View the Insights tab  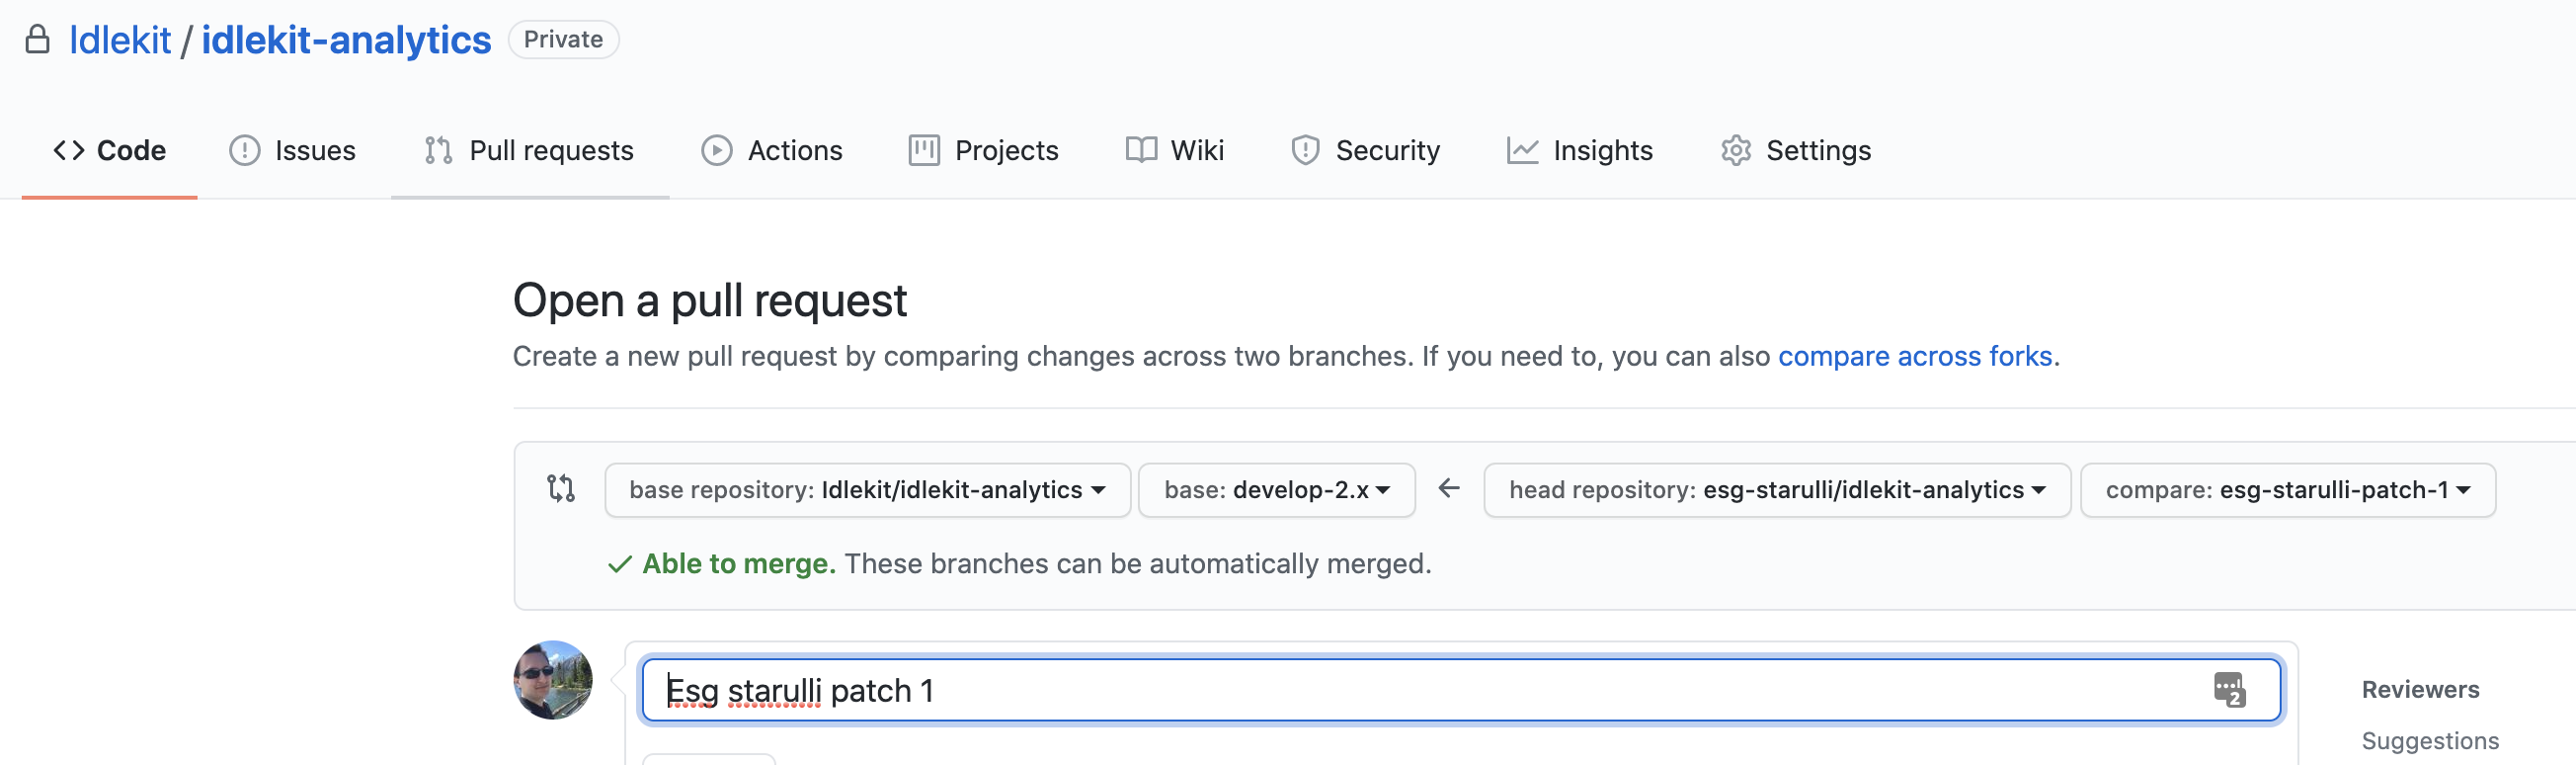pyautogui.click(x=1579, y=150)
